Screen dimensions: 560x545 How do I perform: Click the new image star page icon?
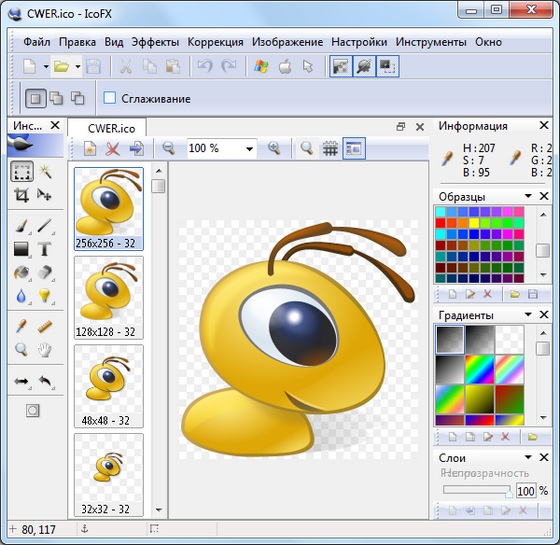[90, 149]
